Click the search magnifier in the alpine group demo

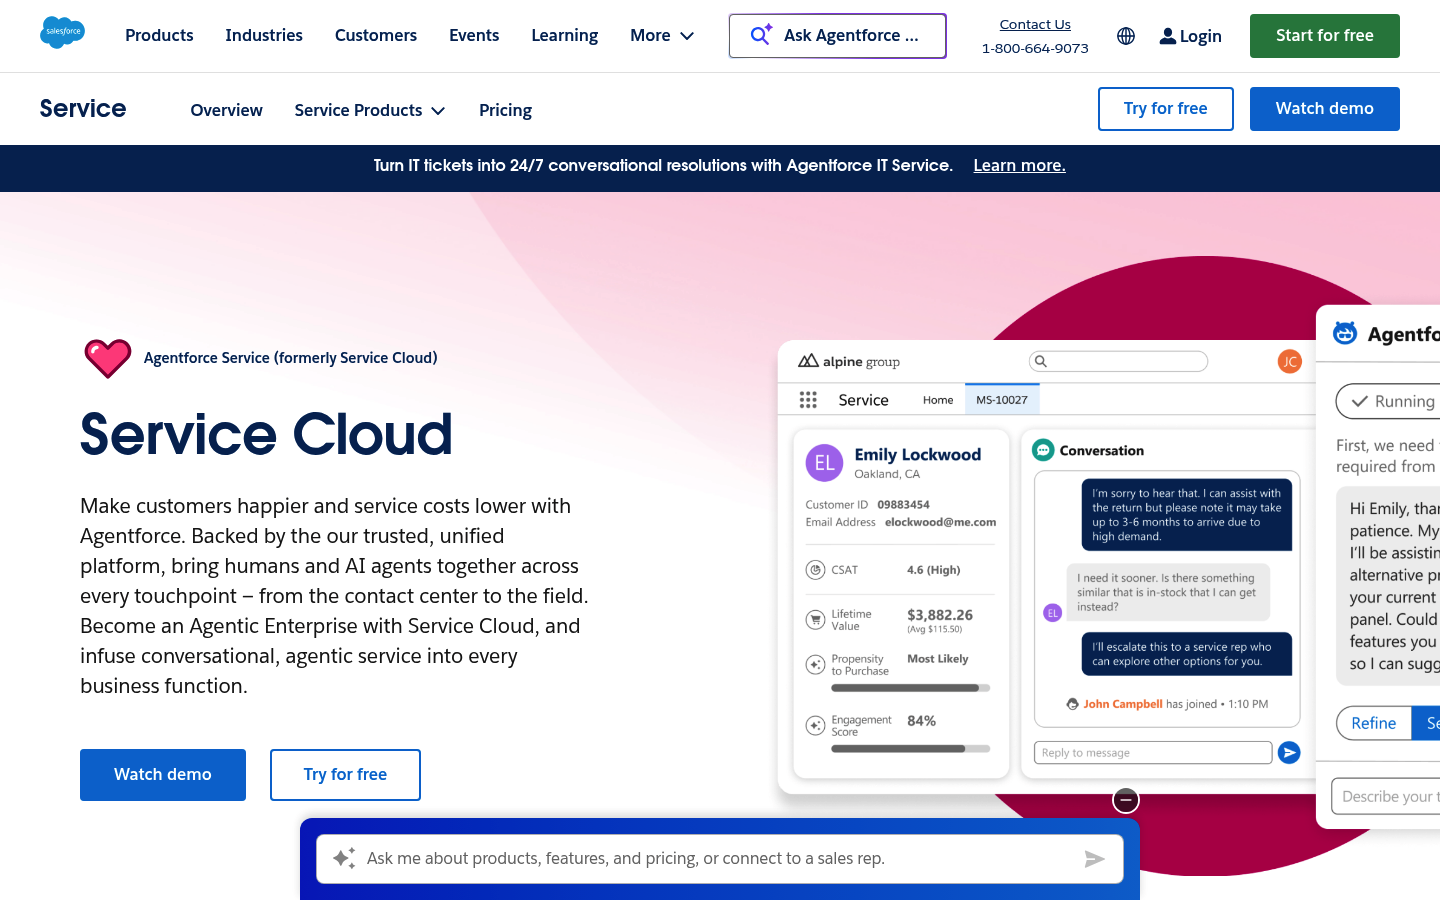click(1041, 360)
